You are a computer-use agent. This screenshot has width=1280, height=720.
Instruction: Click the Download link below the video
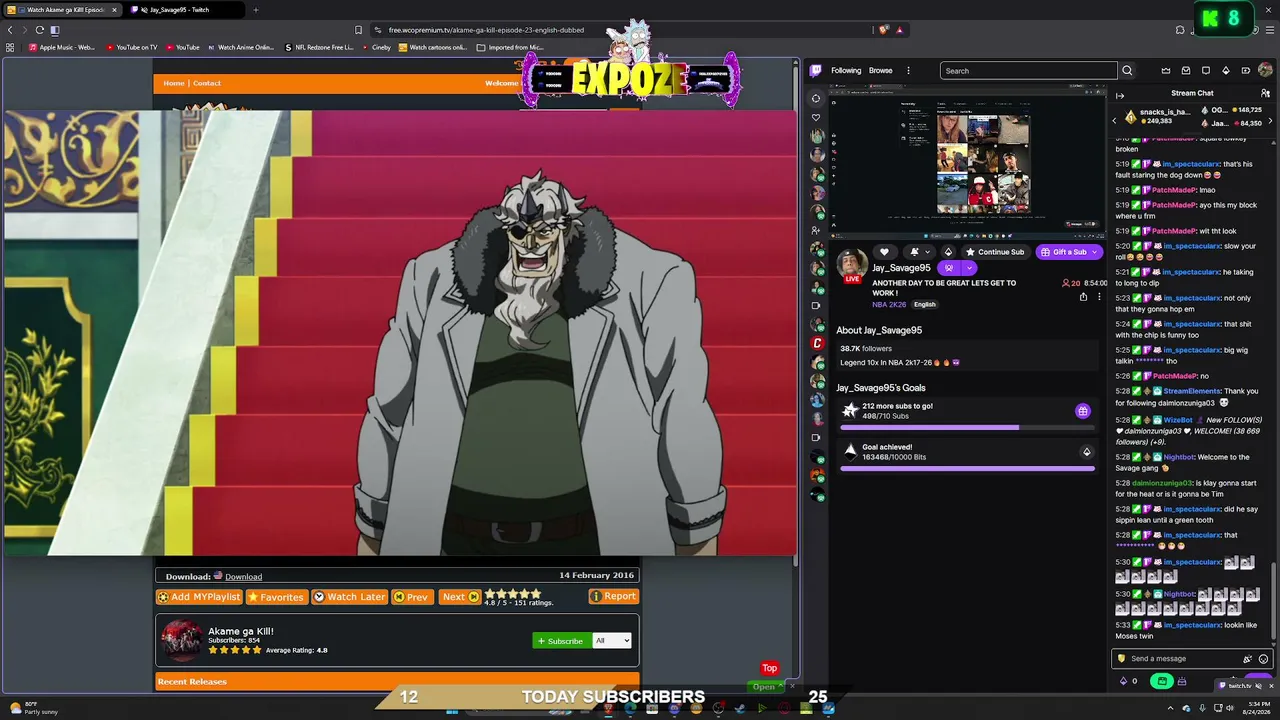pos(243,577)
